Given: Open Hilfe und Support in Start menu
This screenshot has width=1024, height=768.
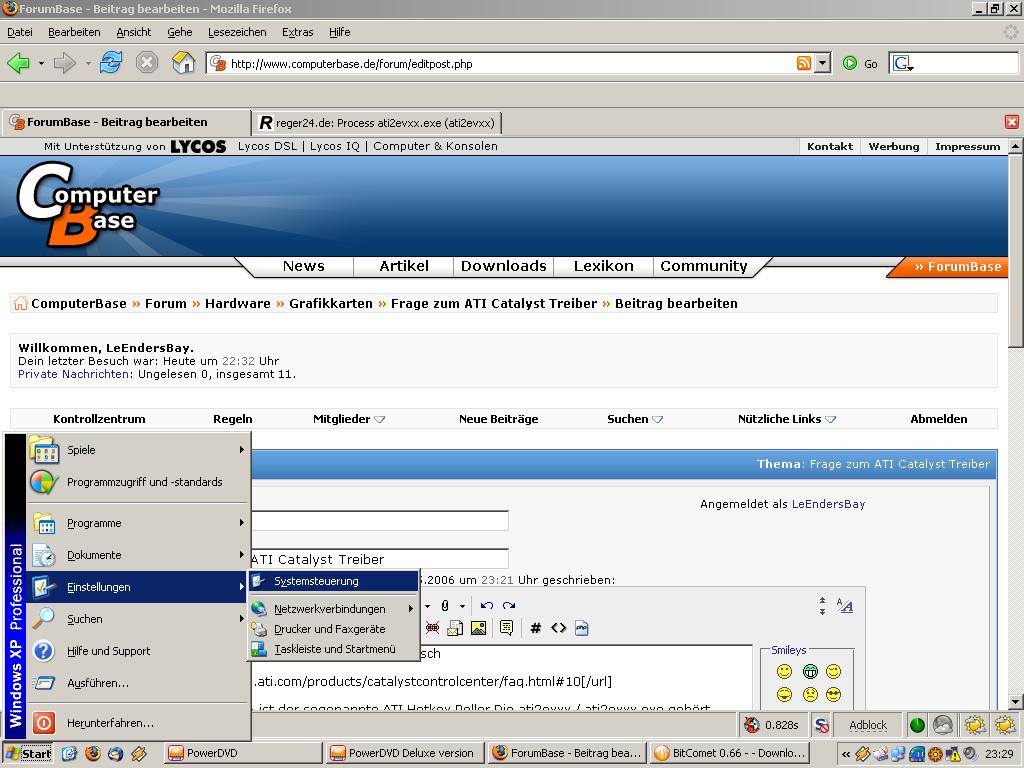Looking at the screenshot, I should pyautogui.click(x=138, y=651).
